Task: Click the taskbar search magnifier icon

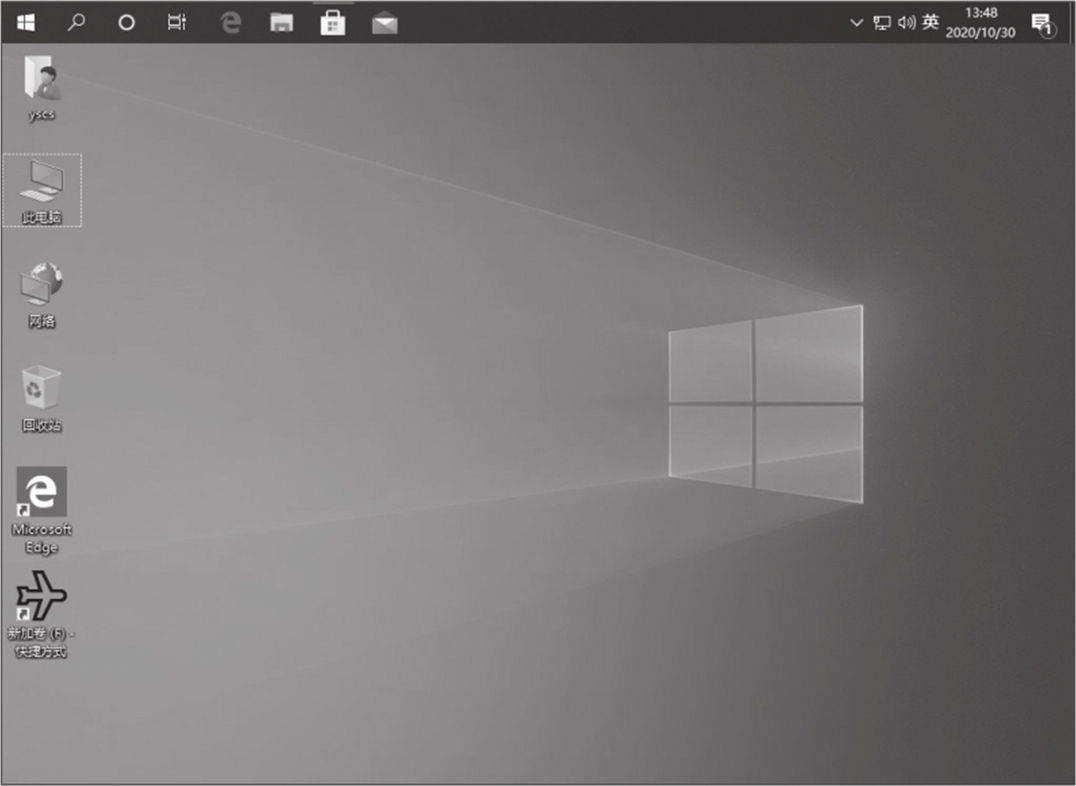Action: (x=76, y=23)
